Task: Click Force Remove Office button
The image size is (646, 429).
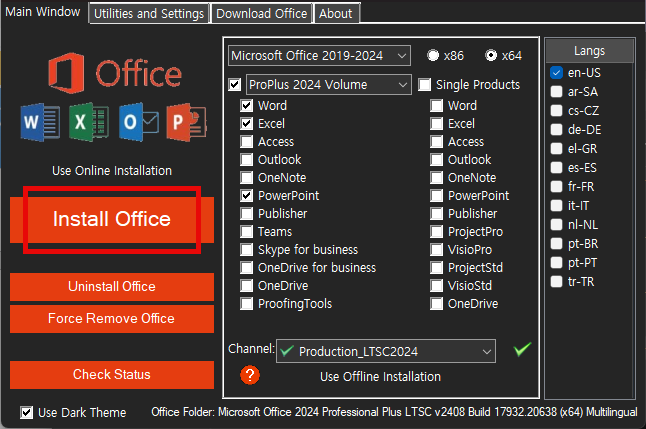Action: click(x=112, y=319)
